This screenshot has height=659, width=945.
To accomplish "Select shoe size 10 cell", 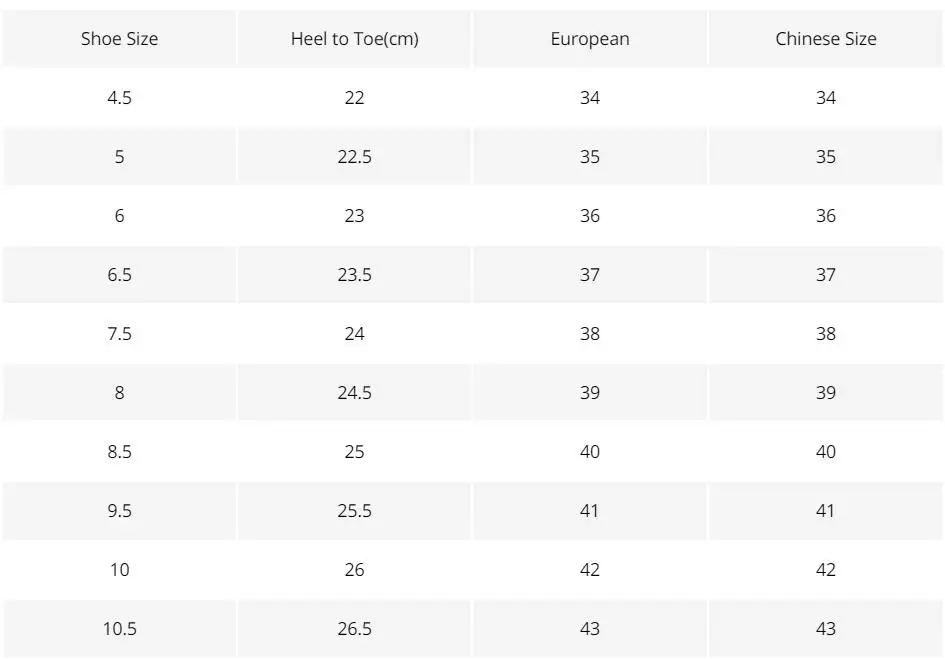I will 119,570.
